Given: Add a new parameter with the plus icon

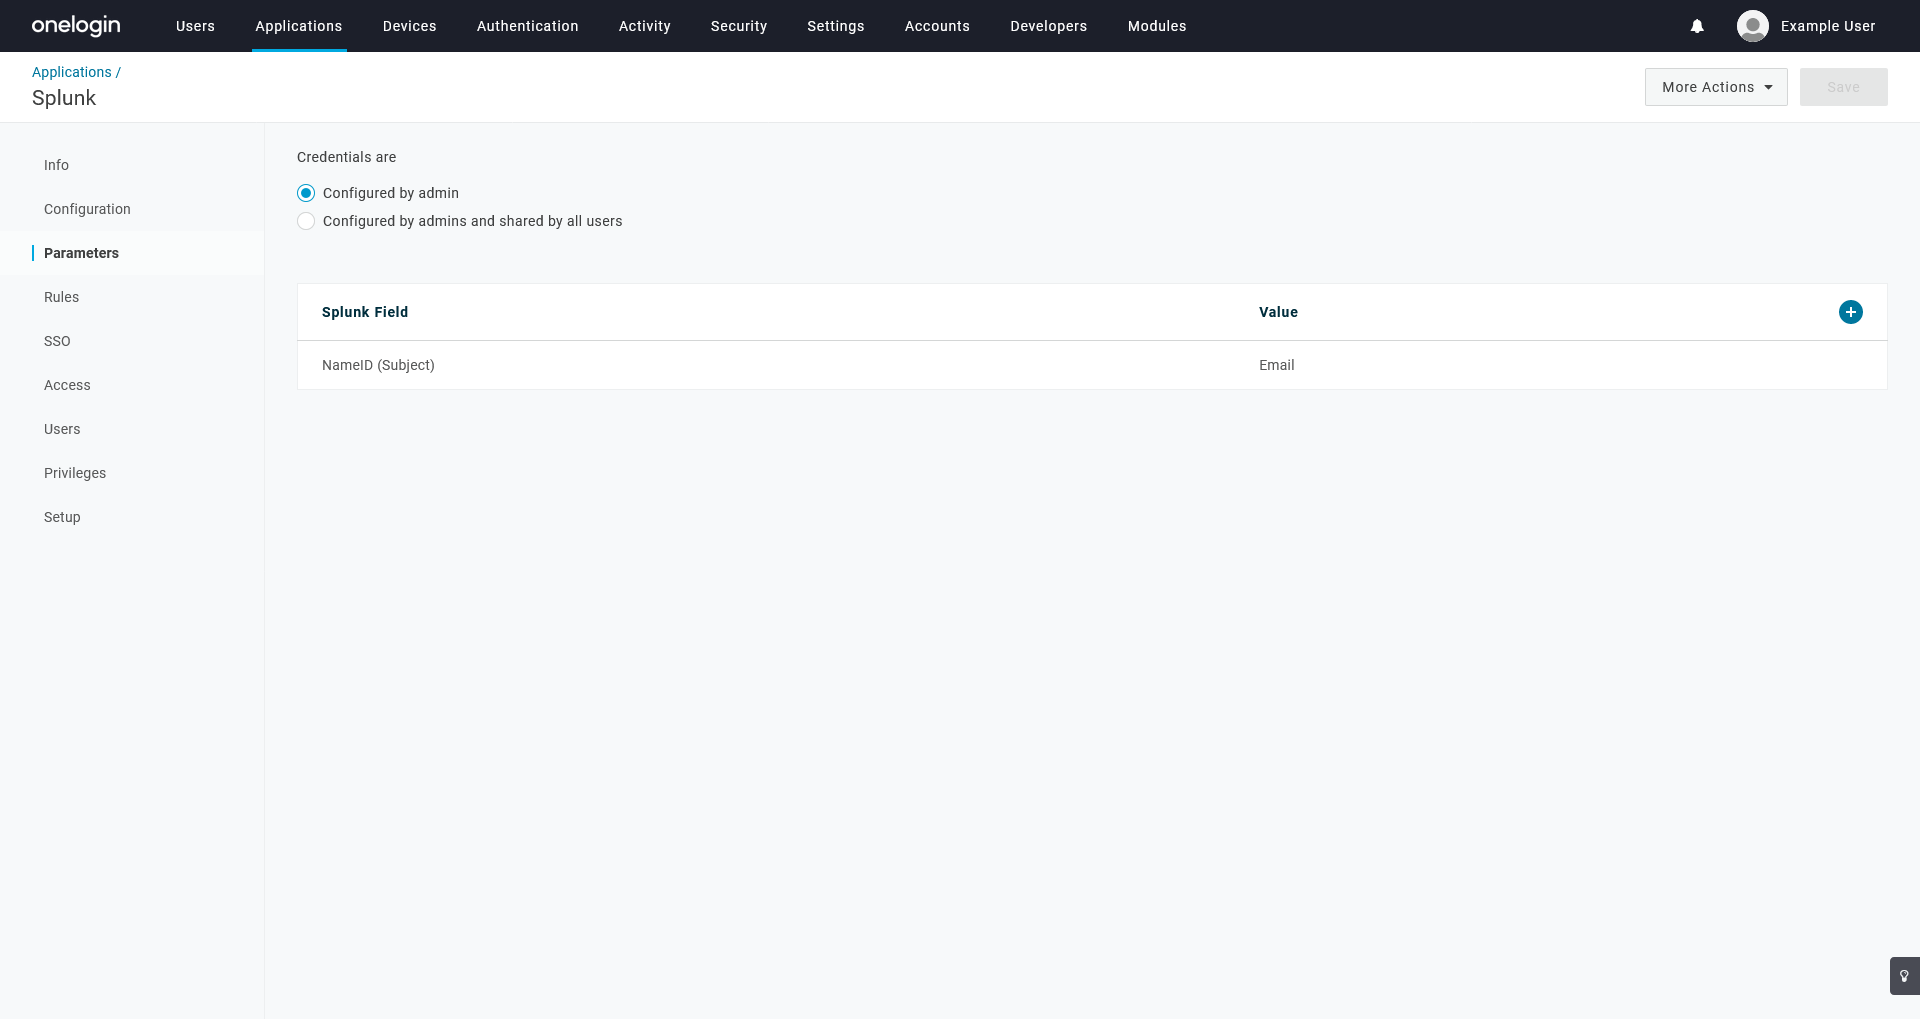Looking at the screenshot, I should pyautogui.click(x=1851, y=311).
